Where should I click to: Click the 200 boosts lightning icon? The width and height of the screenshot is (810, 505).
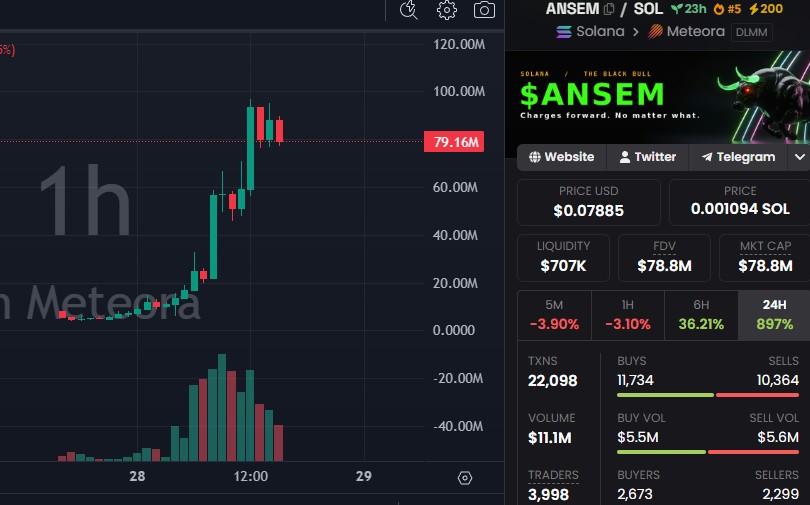coord(754,9)
